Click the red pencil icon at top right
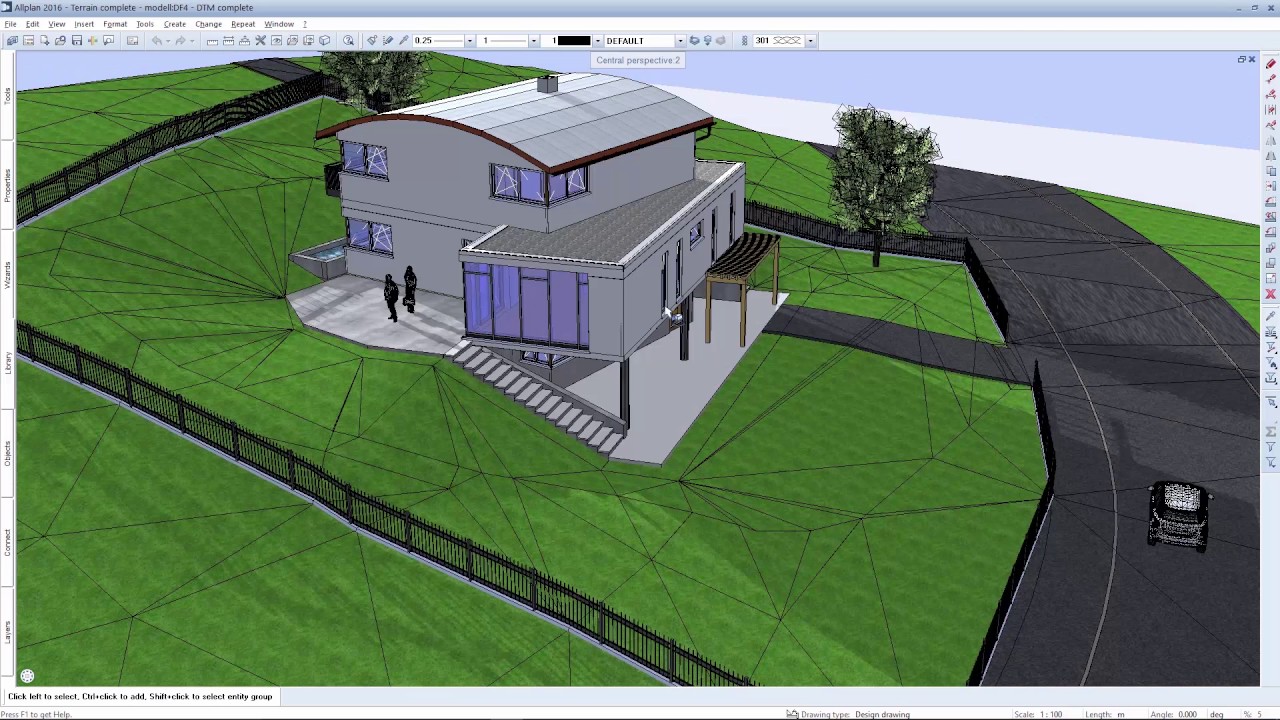The image size is (1280, 720). click(x=1271, y=64)
